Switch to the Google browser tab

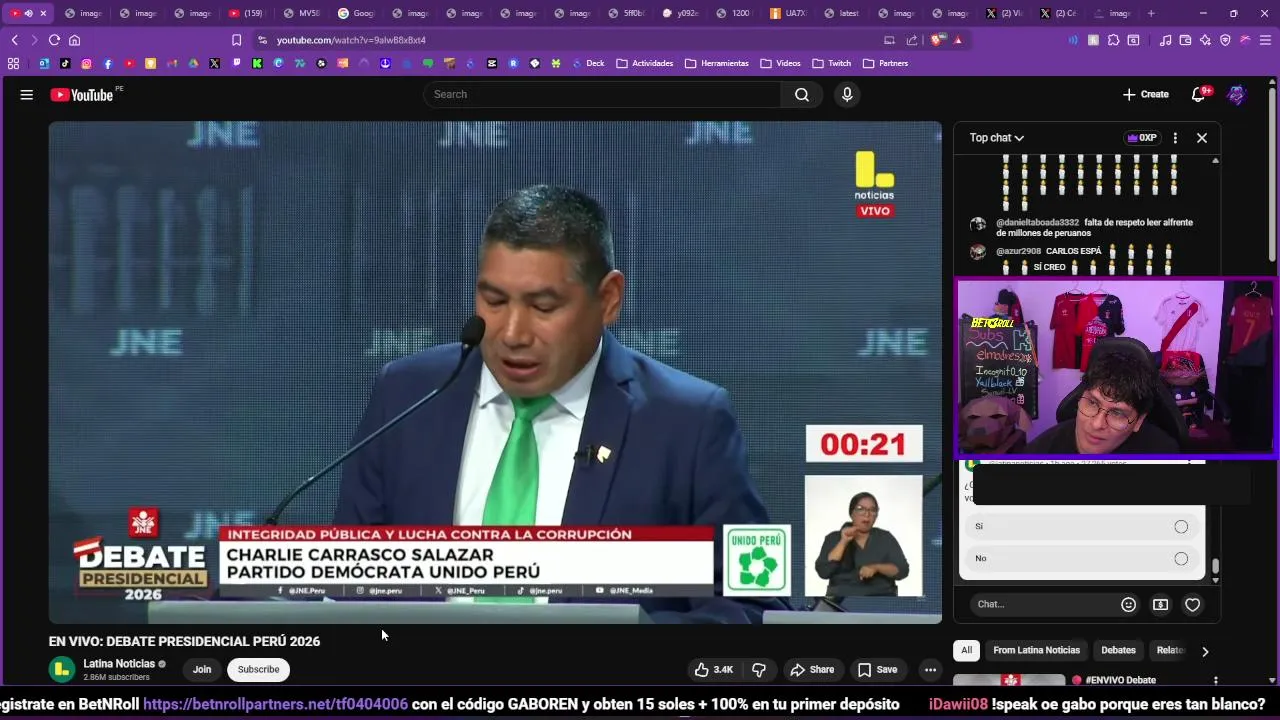[x=356, y=13]
